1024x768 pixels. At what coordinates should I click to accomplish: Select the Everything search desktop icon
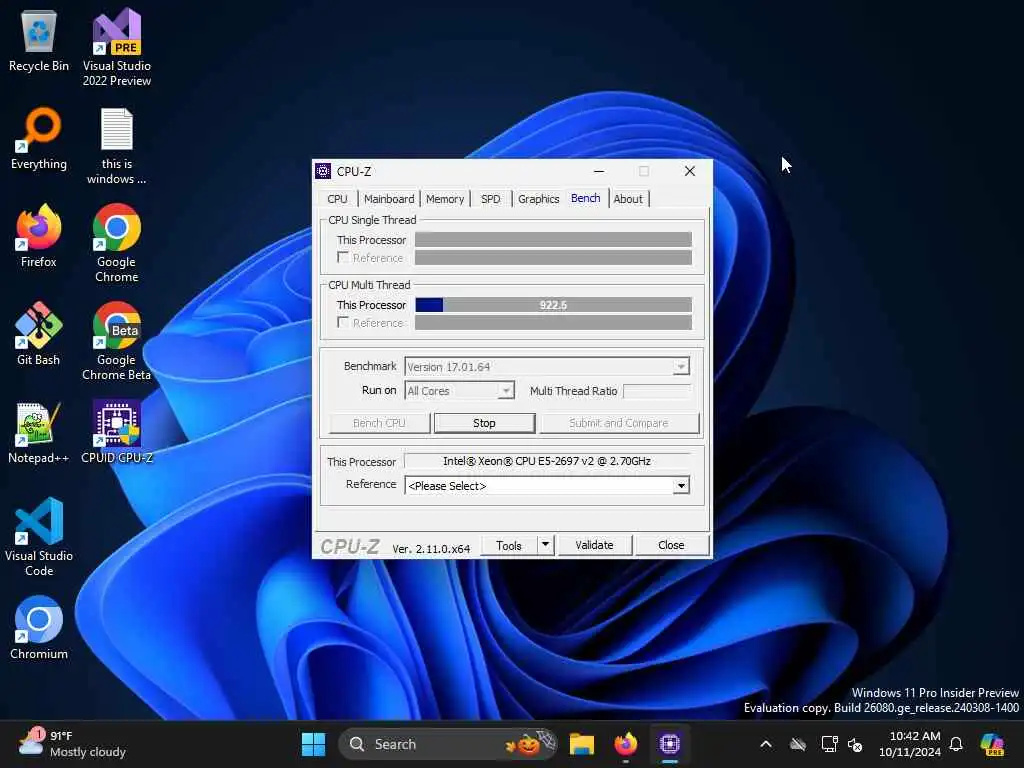(x=39, y=138)
